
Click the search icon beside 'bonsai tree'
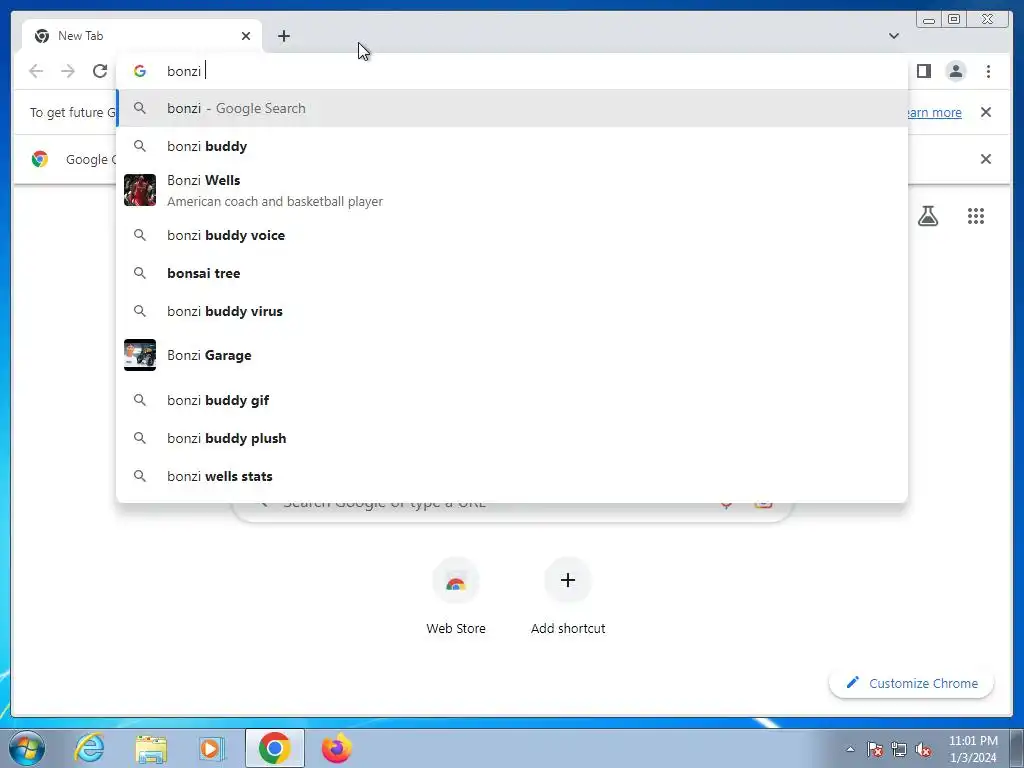[x=140, y=273]
